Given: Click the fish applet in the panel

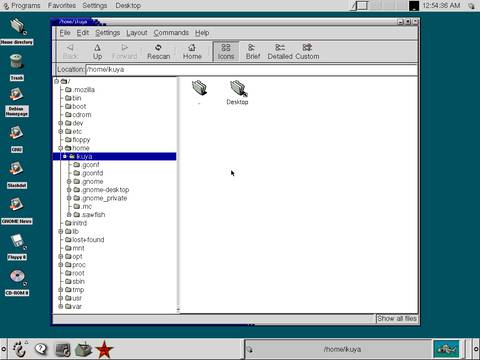Looking at the screenshot, I should (x=446, y=349).
